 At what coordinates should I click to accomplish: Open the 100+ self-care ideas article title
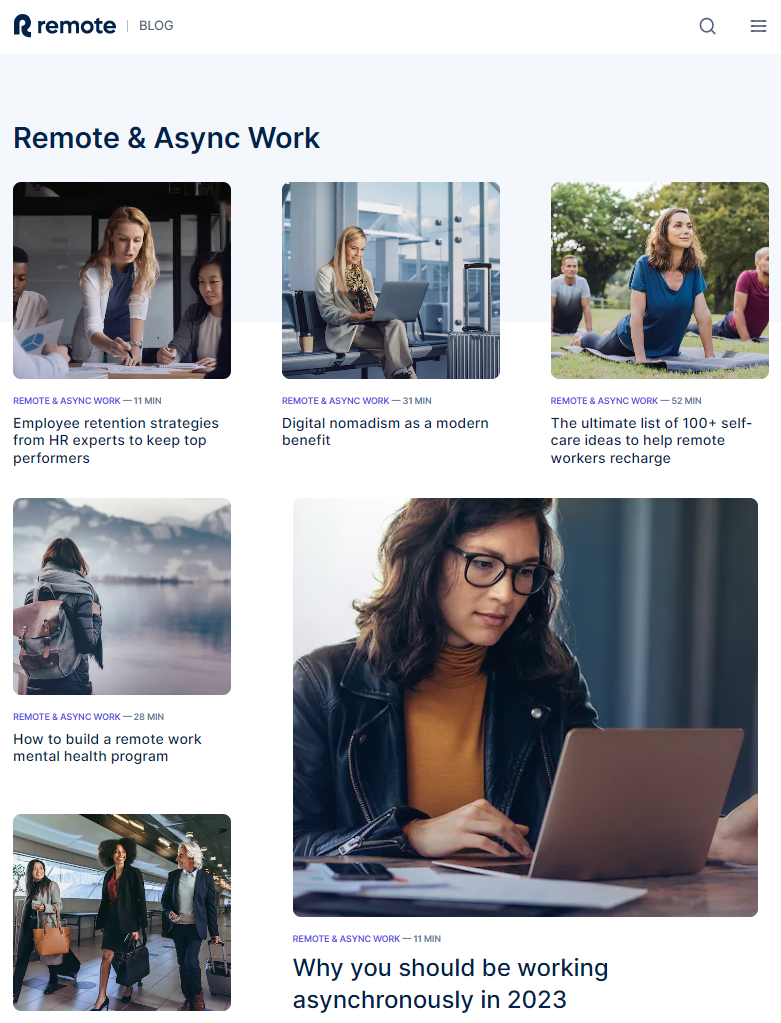click(x=651, y=440)
